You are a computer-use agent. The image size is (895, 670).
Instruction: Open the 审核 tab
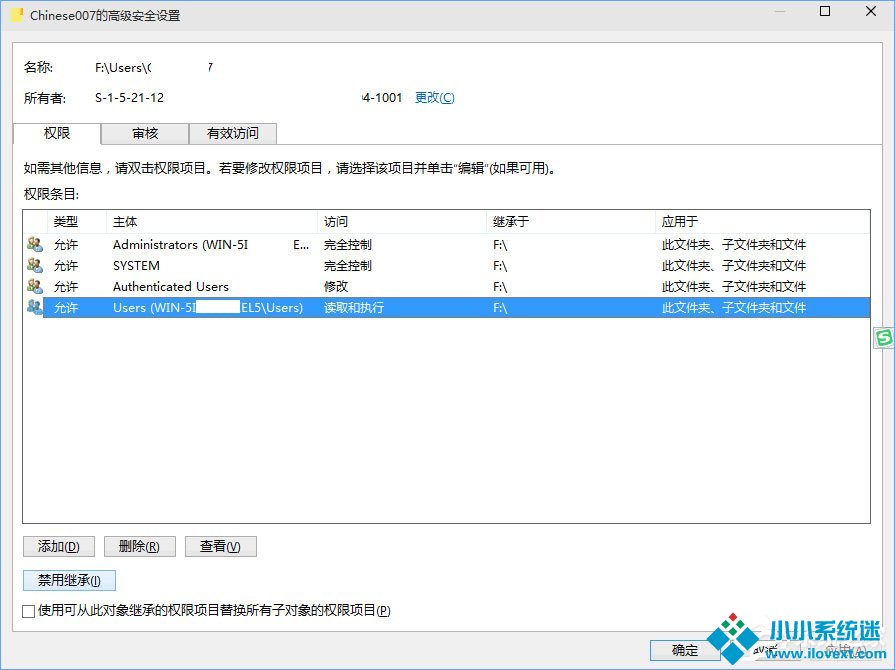pyautogui.click(x=145, y=134)
